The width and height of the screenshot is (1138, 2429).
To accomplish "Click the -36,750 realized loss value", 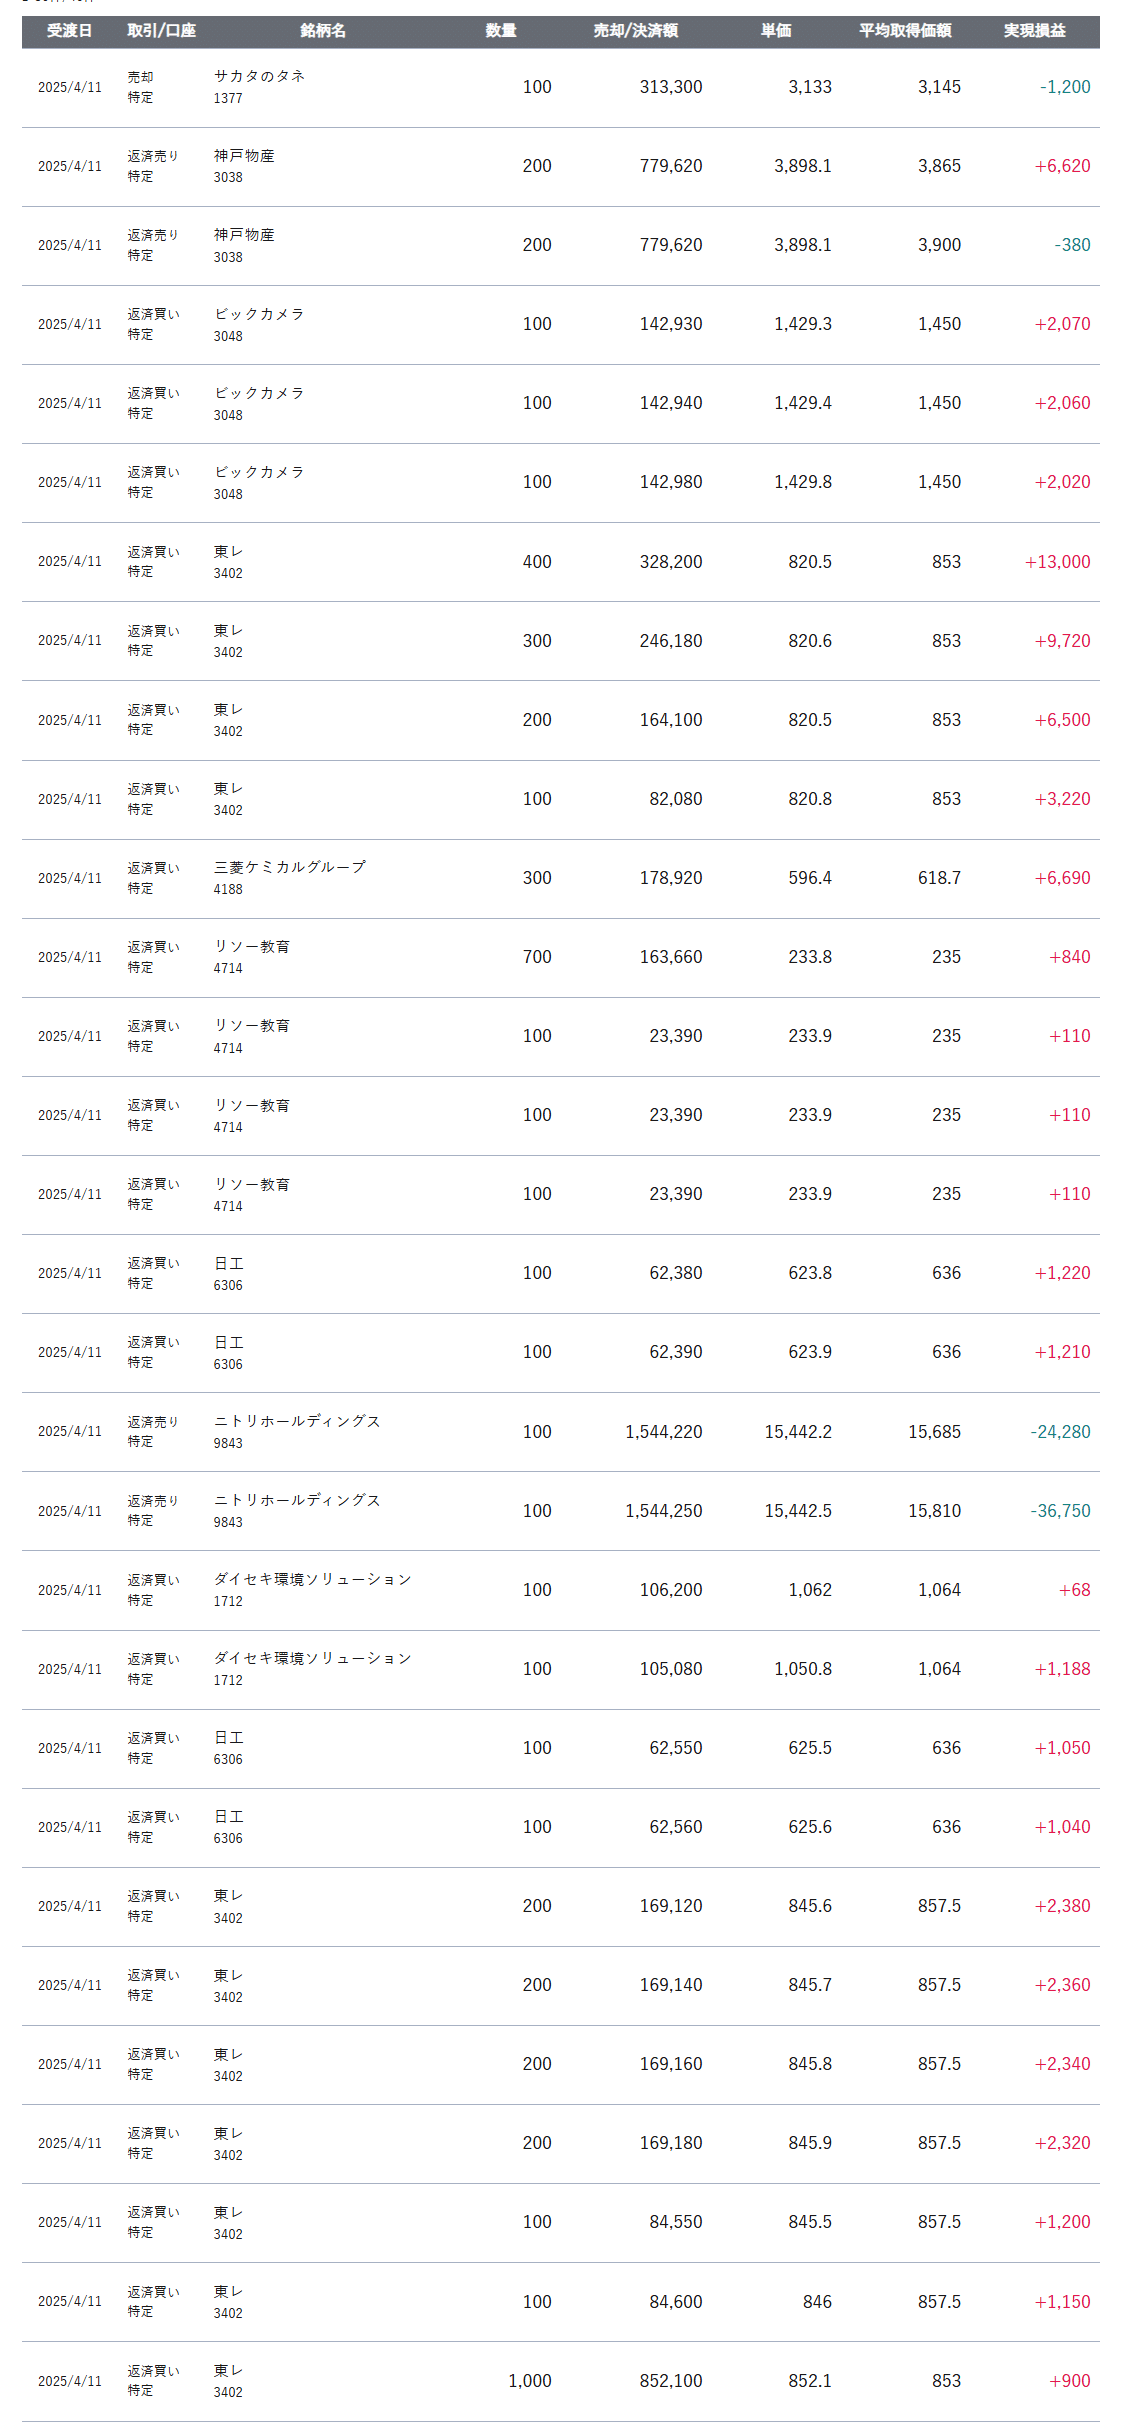I will 1060,1511.
